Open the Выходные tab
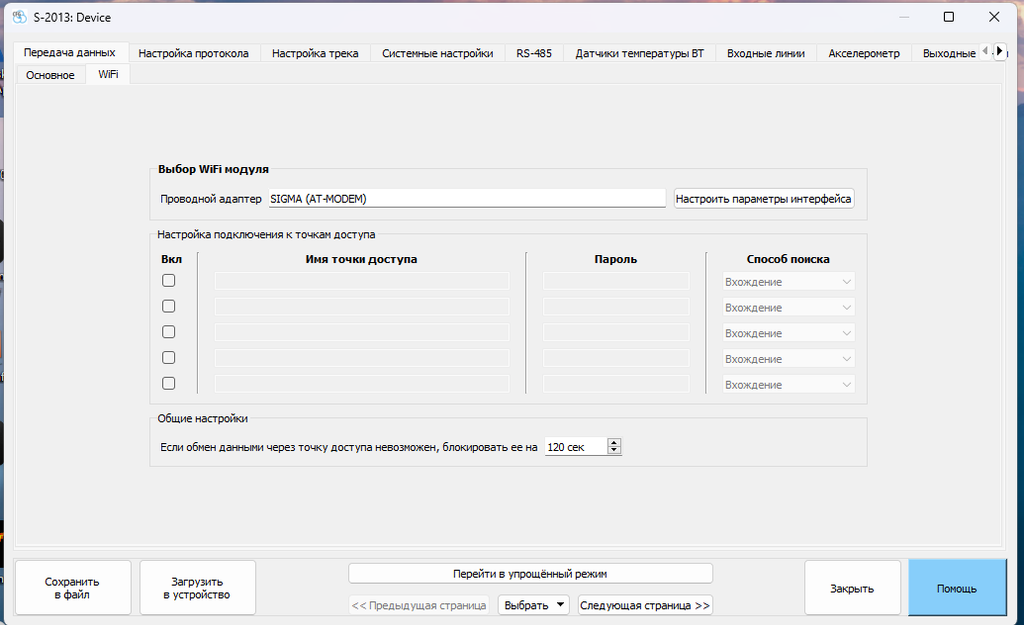 [948, 53]
